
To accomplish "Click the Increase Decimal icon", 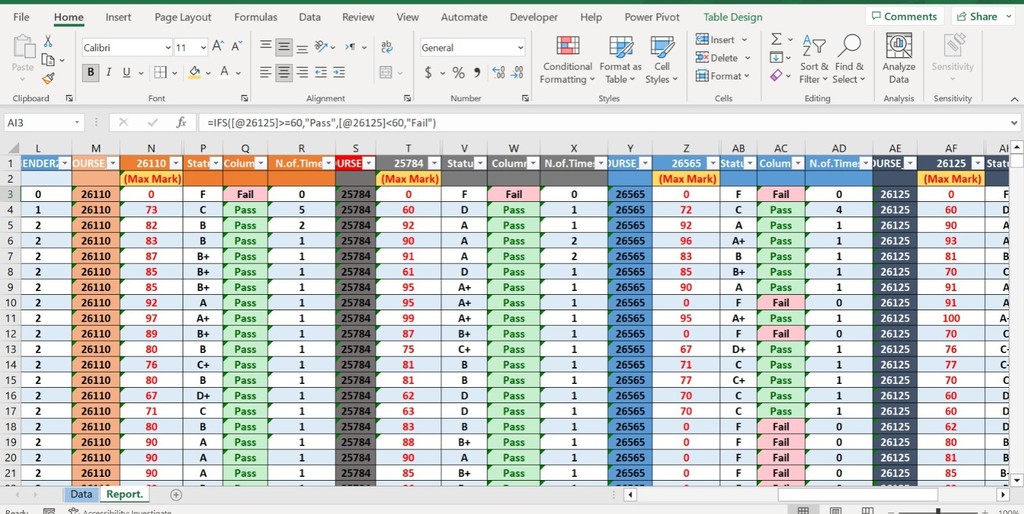I will coord(498,72).
